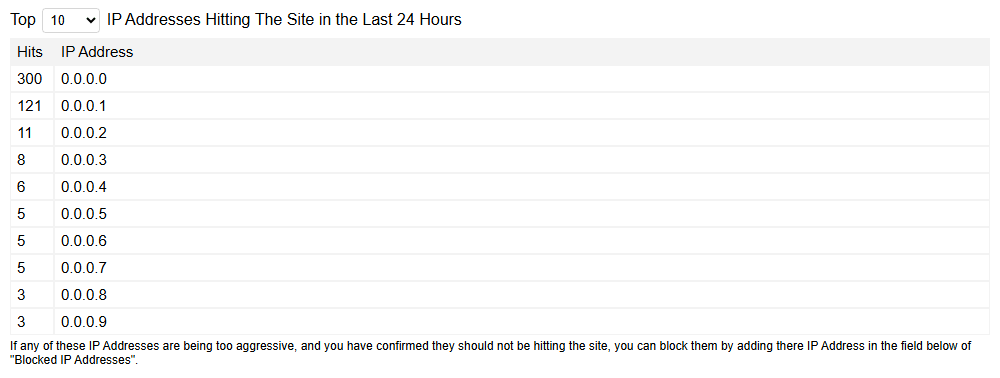
Task: Click the 6 hits count cell
Action: (32, 187)
